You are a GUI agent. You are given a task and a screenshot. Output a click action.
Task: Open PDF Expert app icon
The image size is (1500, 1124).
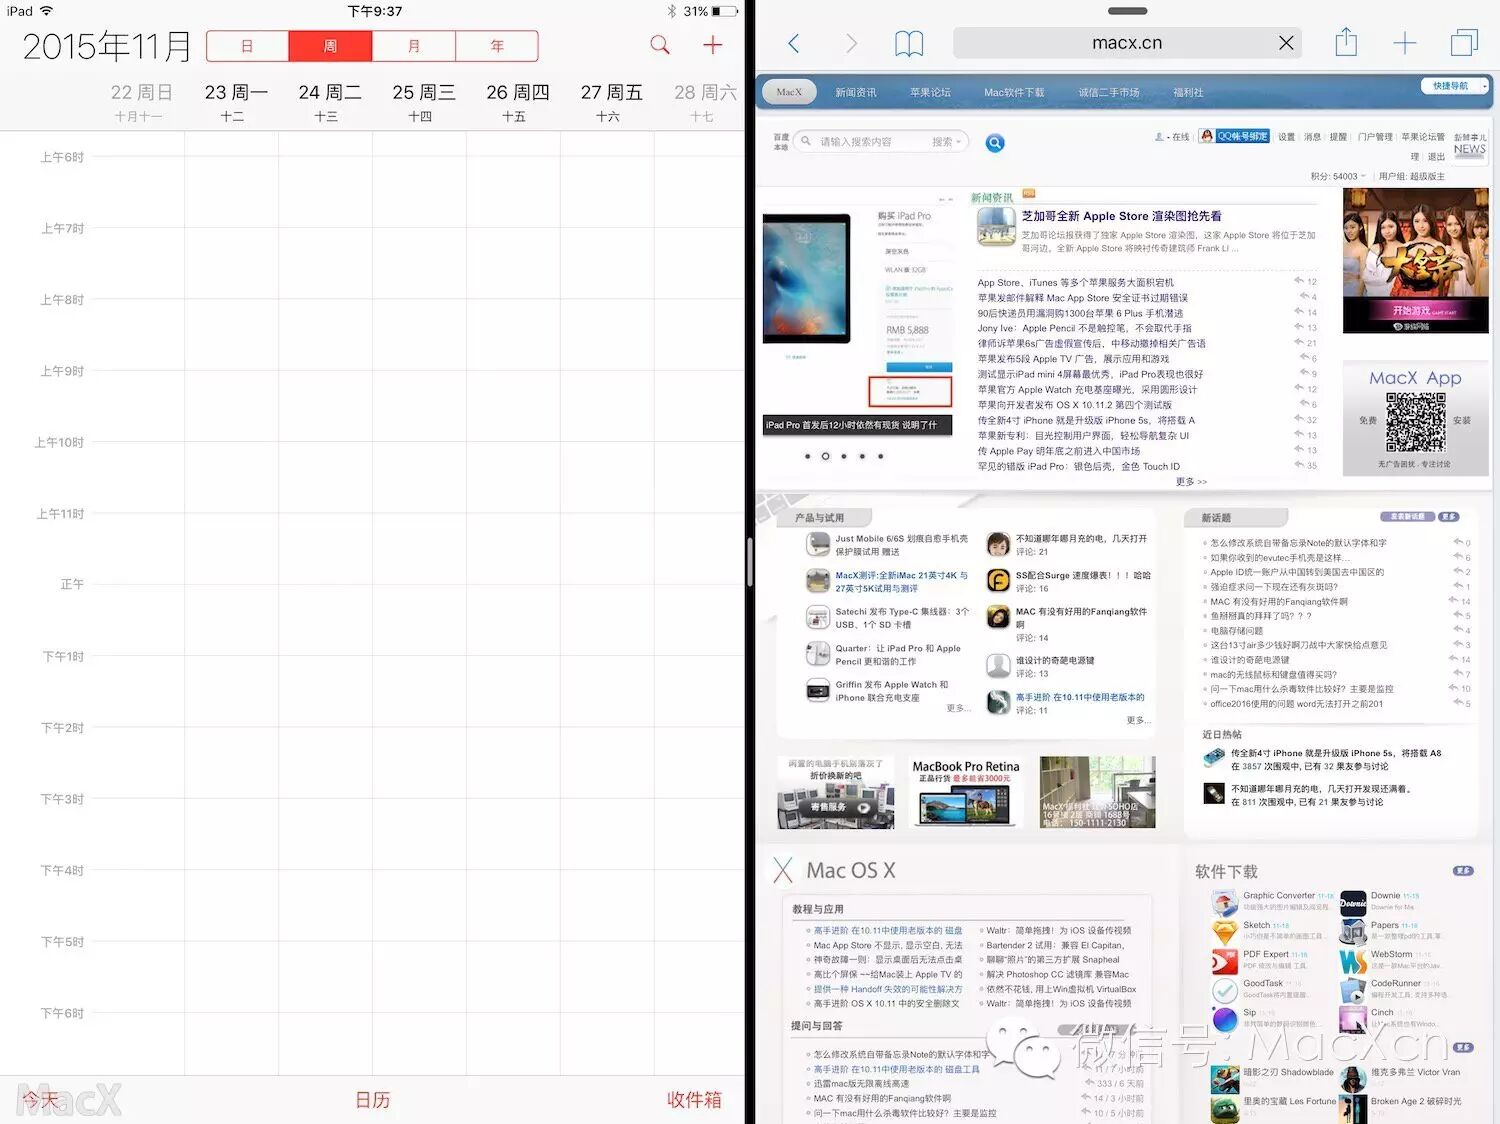1225,961
